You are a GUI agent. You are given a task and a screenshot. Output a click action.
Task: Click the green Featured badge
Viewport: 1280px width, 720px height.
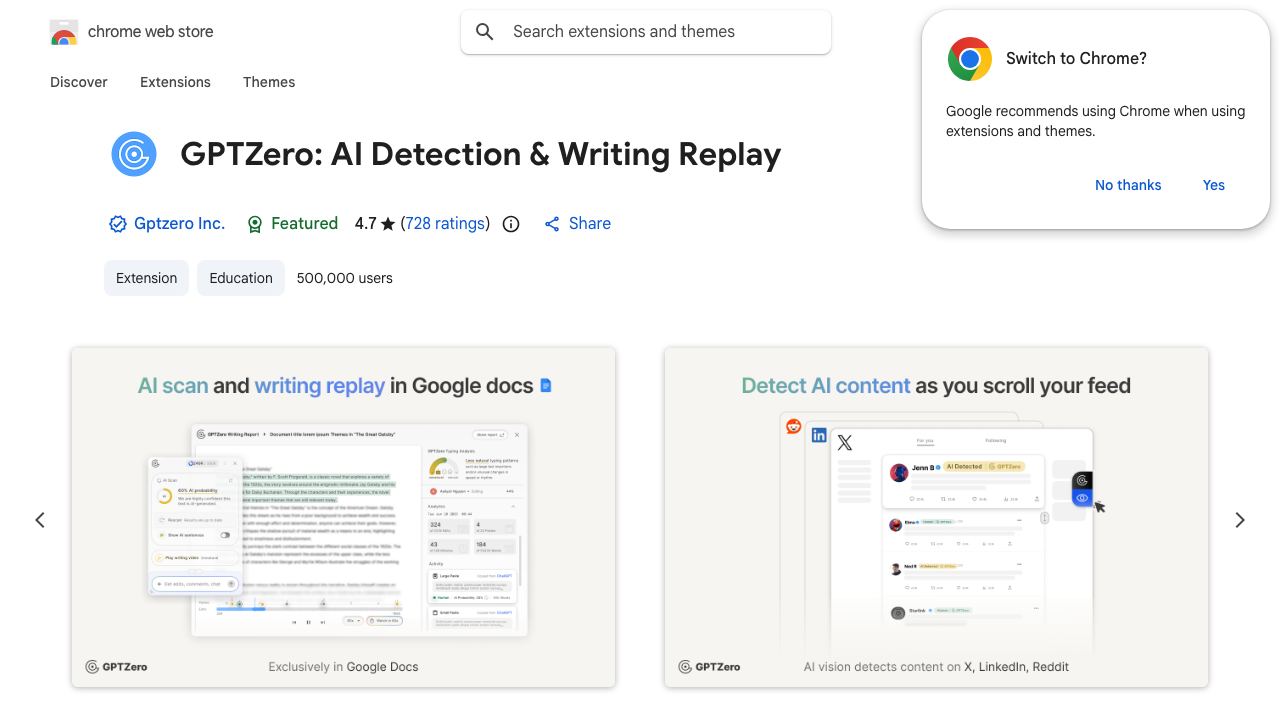coord(292,224)
